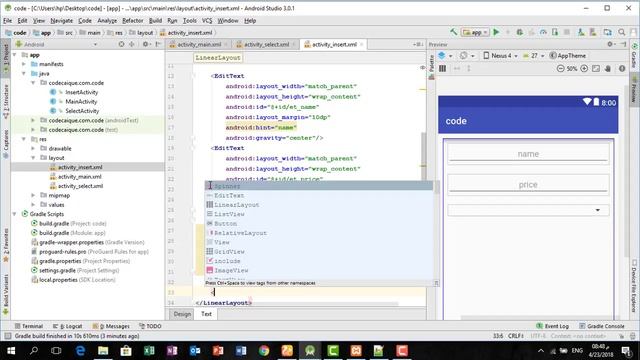Open the TODO tool window
Image resolution: width=640 pixels, height=360 pixels.
(150, 326)
